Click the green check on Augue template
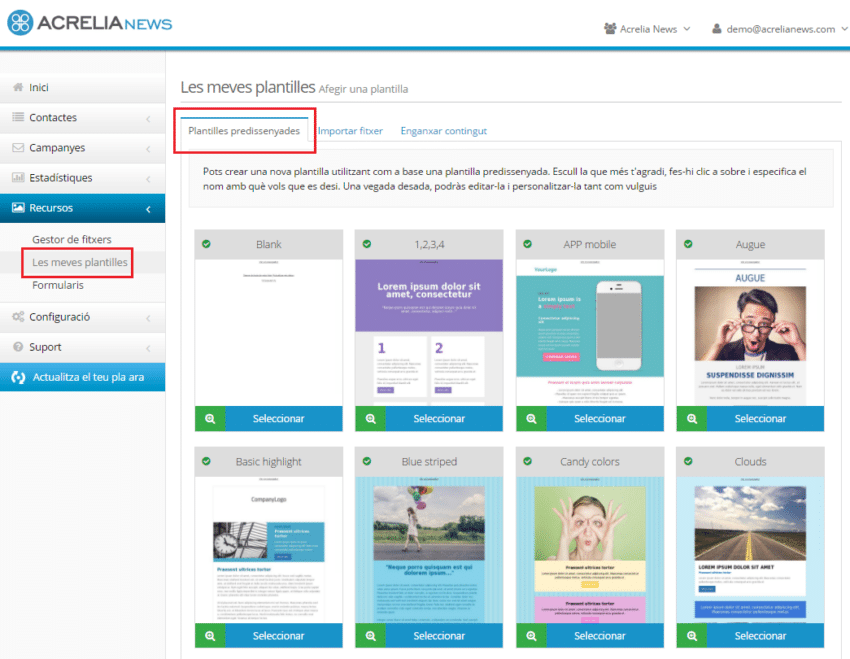The image size is (850, 659). (x=688, y=244)
